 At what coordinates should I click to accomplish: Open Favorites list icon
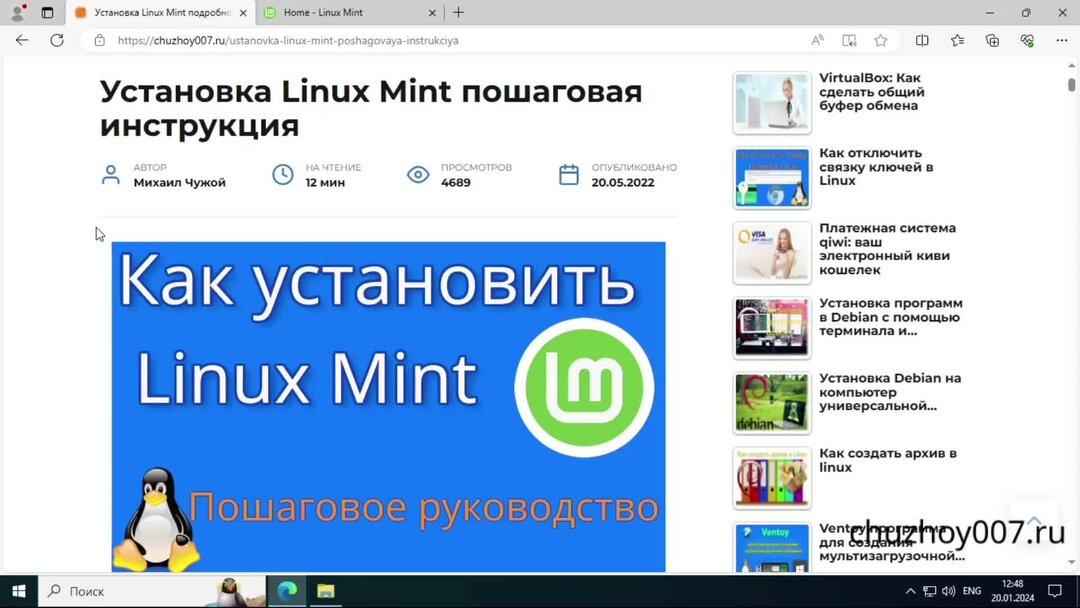tap(957, 41)
